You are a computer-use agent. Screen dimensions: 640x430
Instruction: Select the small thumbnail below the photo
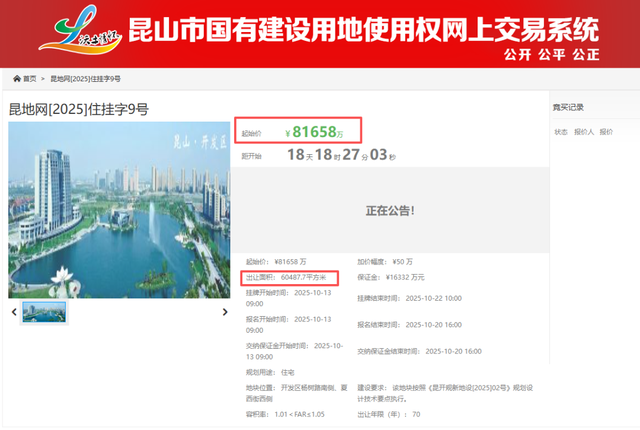click(44, 312)
